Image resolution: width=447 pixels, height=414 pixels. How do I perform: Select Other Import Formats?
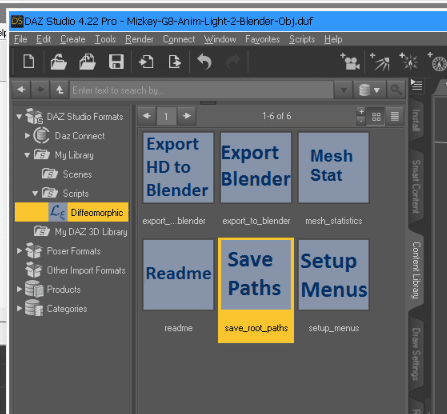86,270
